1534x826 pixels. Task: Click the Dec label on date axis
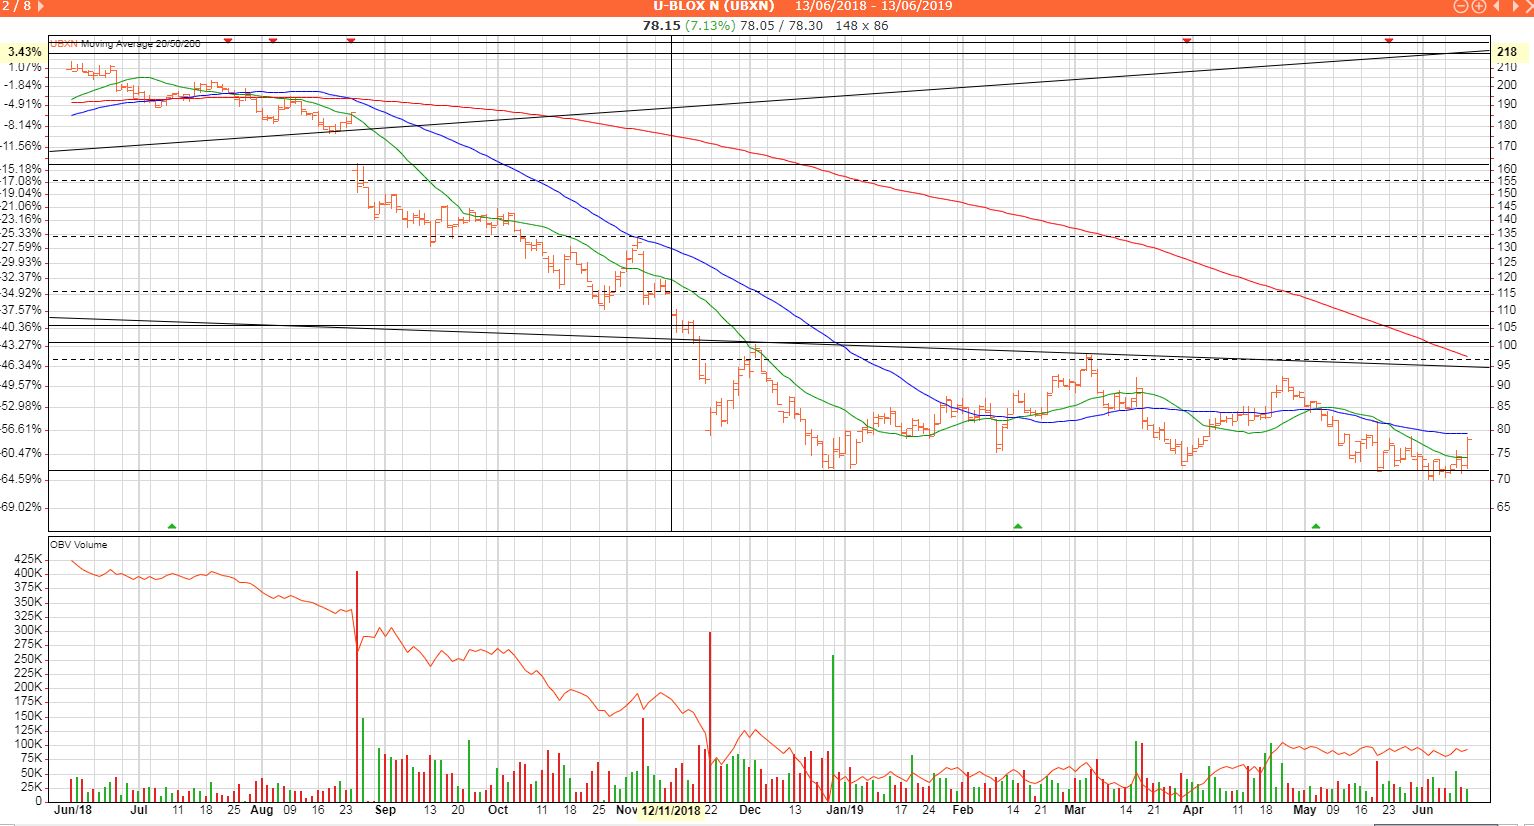[x=749, y=810]
